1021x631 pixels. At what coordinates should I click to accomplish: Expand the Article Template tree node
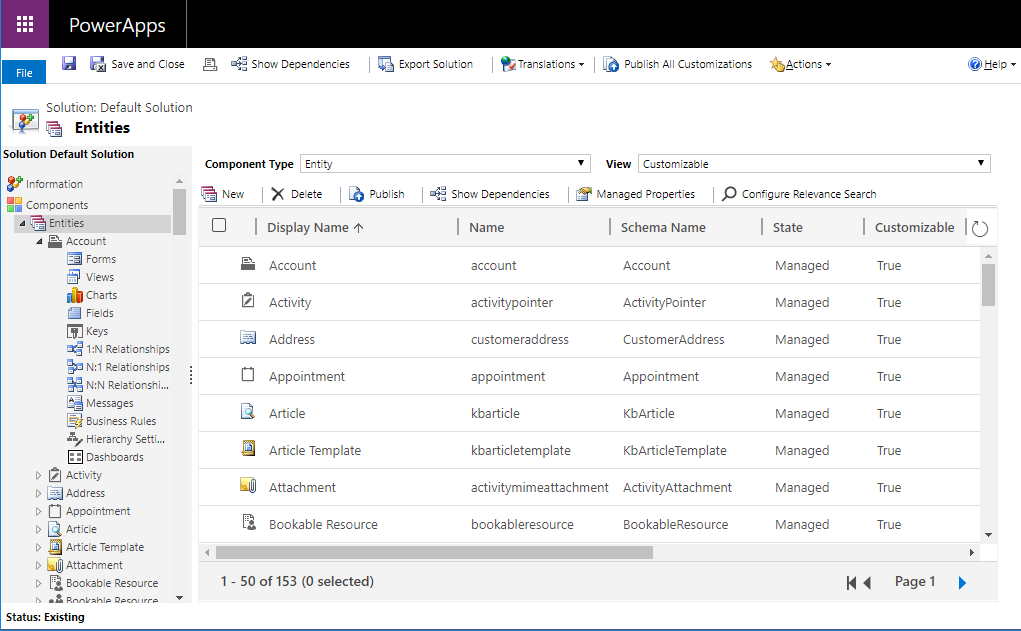38,548
